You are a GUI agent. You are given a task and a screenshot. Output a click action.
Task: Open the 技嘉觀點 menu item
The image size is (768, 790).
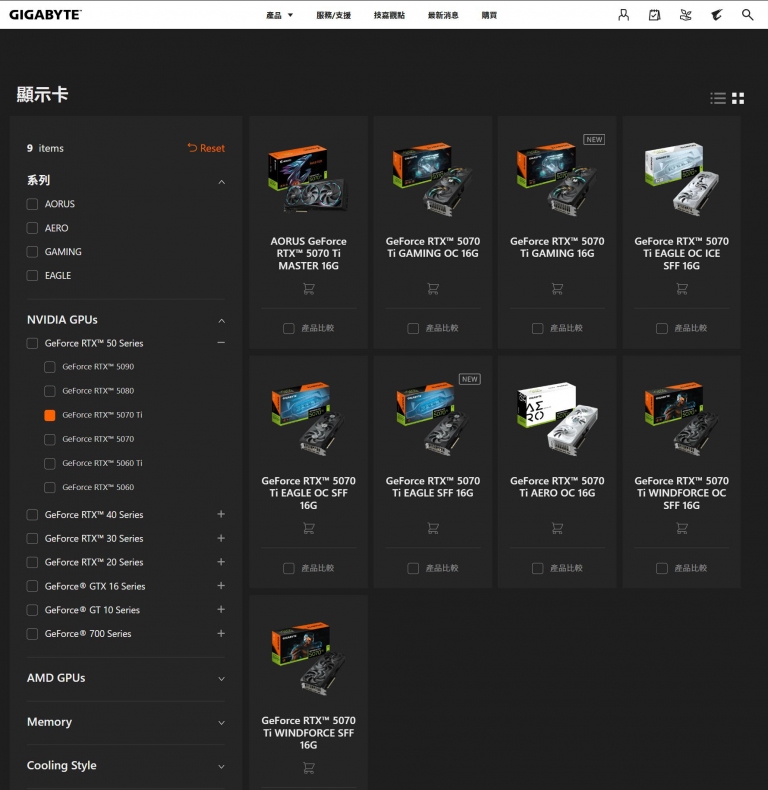click(x=389, y=15)
